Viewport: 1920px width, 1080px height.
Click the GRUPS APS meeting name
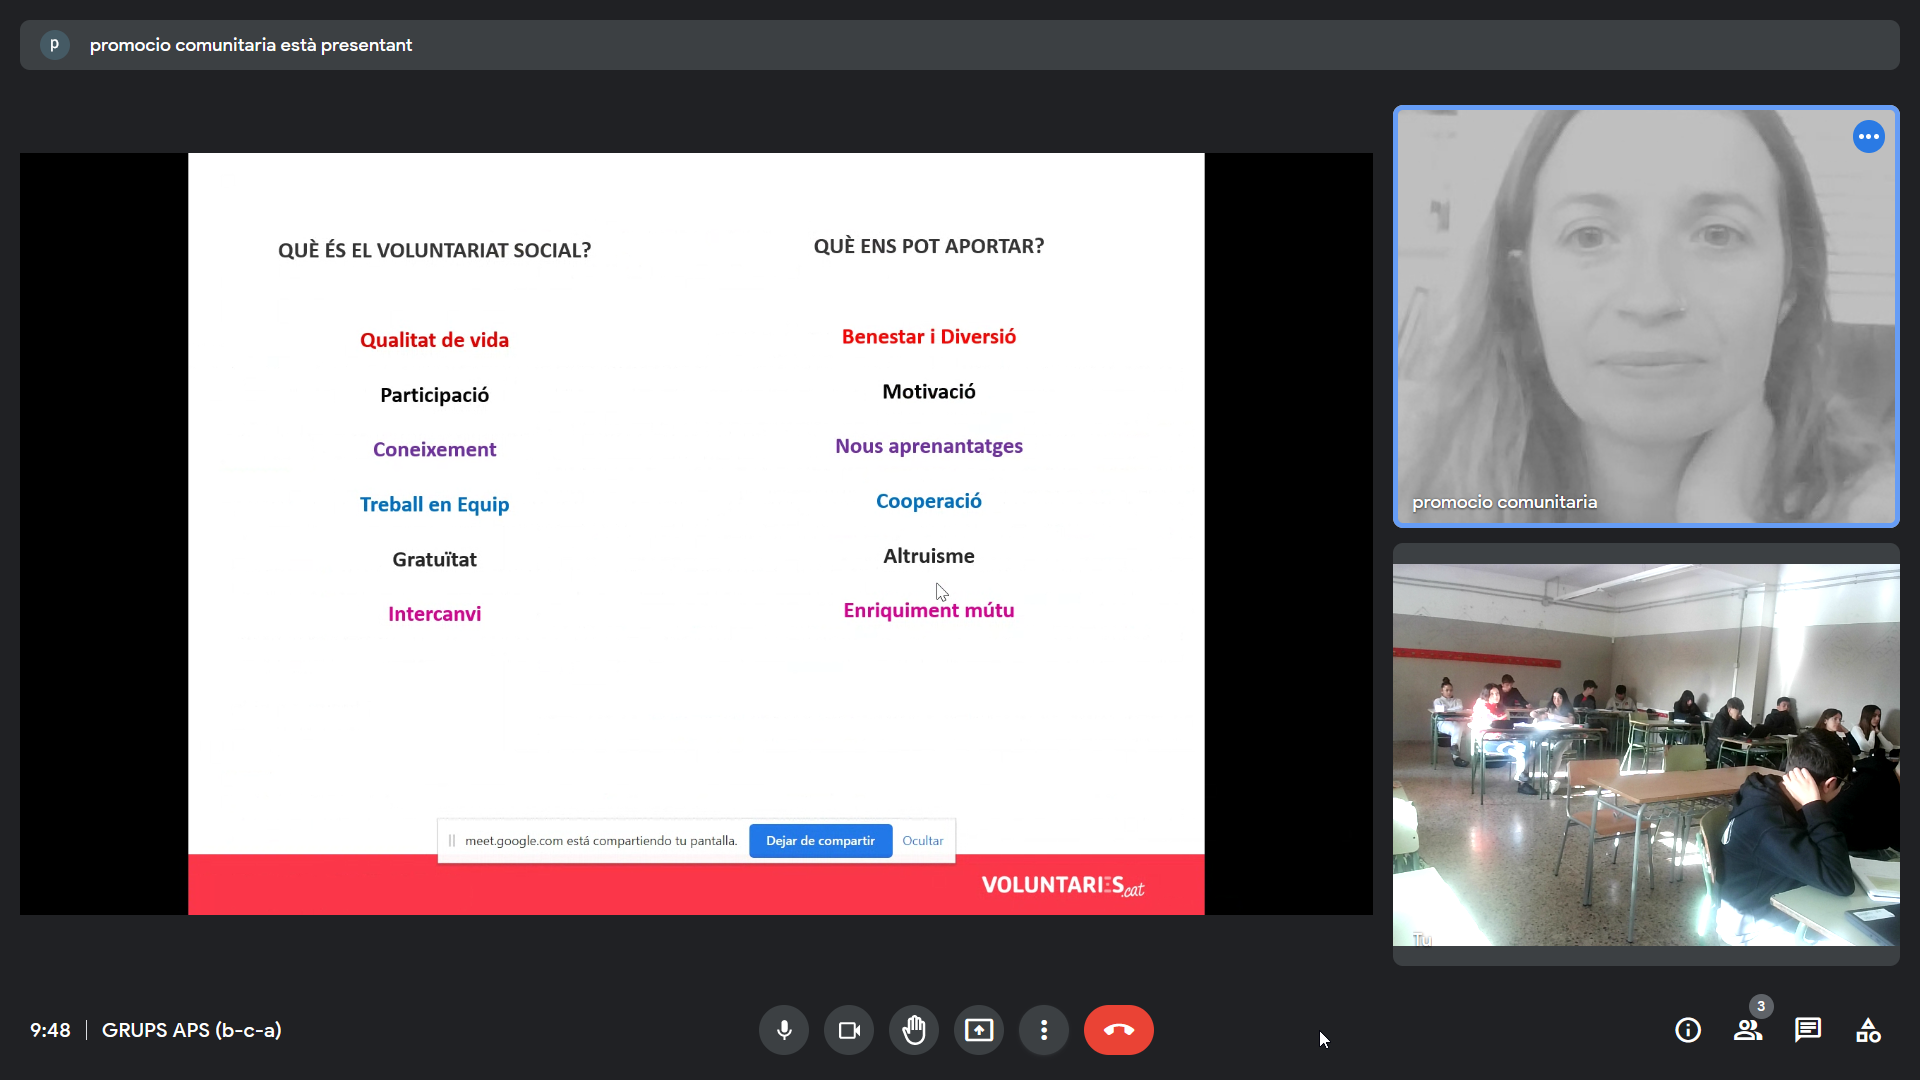click(191, 1030)
